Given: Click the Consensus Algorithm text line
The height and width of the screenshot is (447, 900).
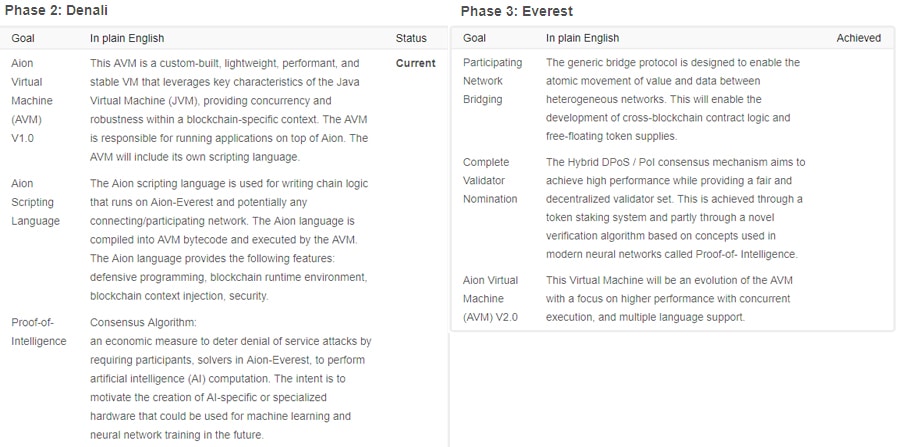Looking at the screenshot, I should (143, 323).
